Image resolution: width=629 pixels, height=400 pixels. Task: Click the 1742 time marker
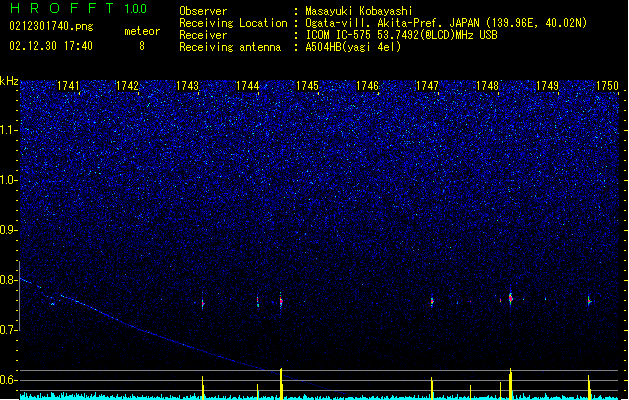[x=127, y=86]
